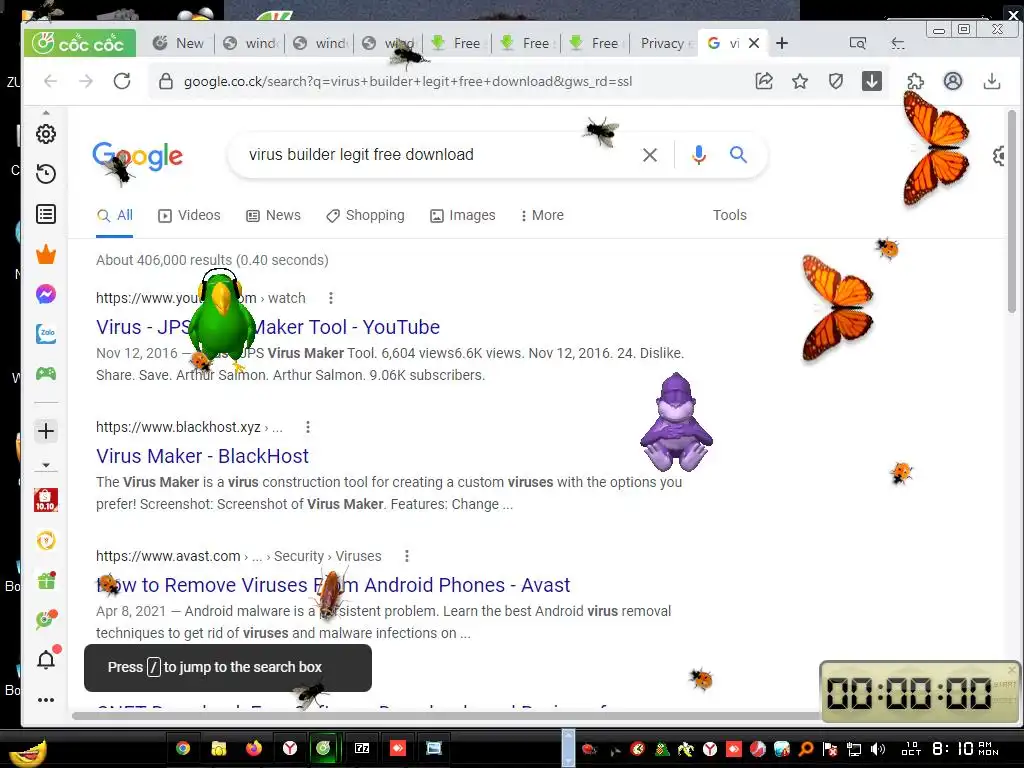Screen dimensions: 1024x768
Task: Open the Avast Android viruses result
Action: (333, 585)
